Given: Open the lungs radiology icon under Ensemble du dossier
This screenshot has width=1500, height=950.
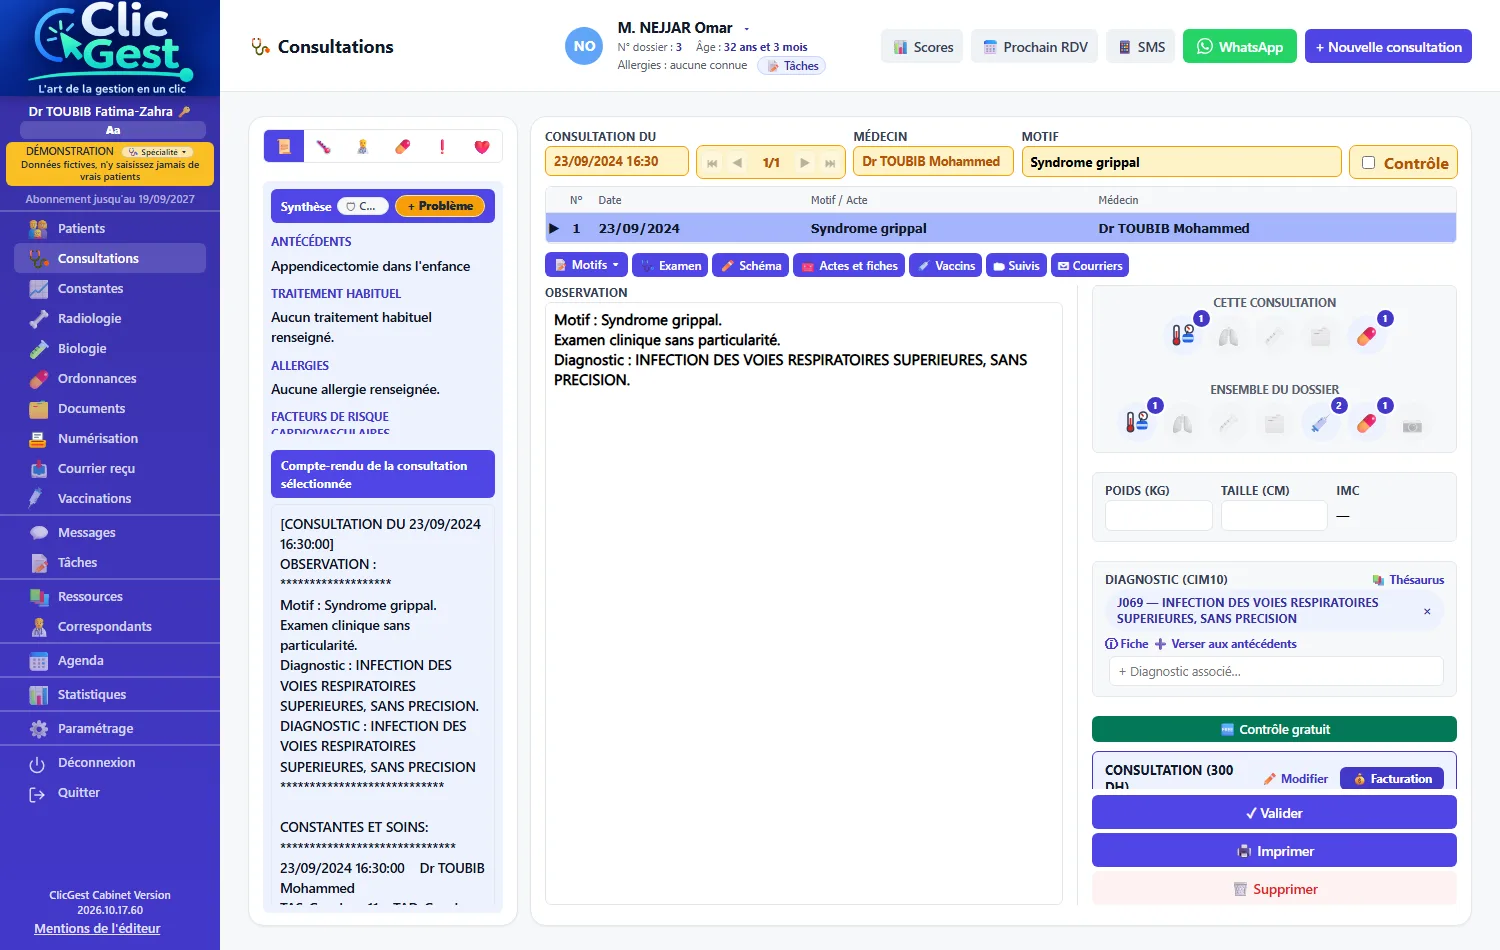Looking at the screenshot, I should pyautogui.click(x=1182, y=423).
